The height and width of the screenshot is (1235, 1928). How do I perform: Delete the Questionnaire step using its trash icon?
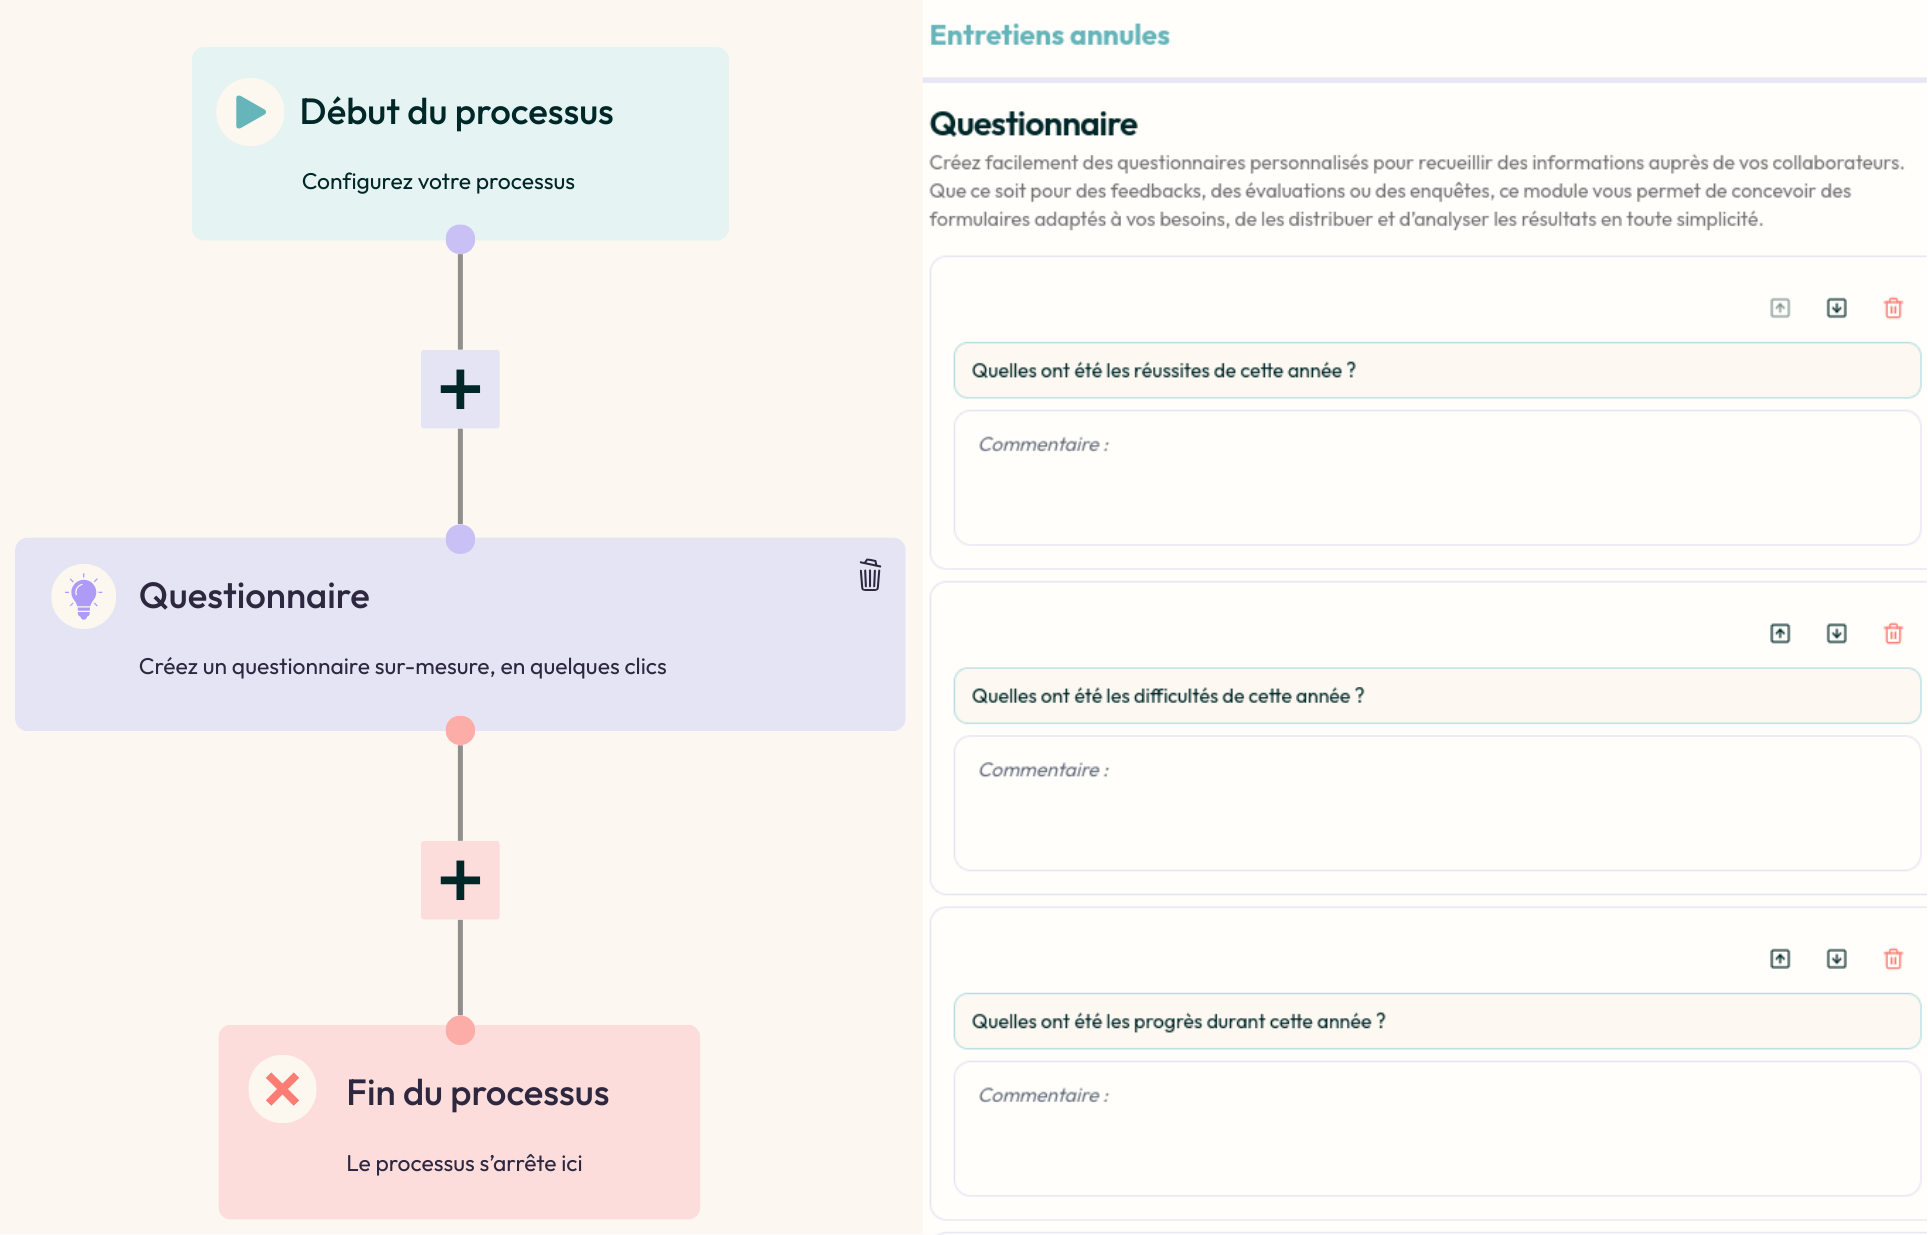point(869,575)
